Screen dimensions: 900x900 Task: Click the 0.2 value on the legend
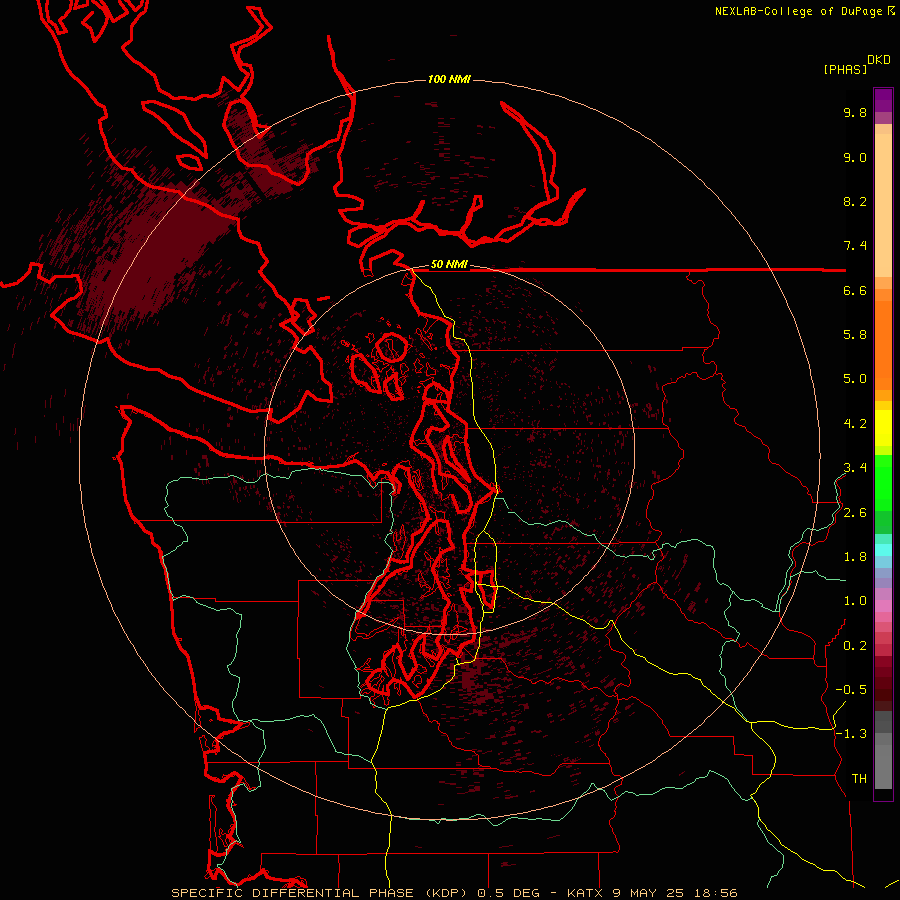coord(855,646)
